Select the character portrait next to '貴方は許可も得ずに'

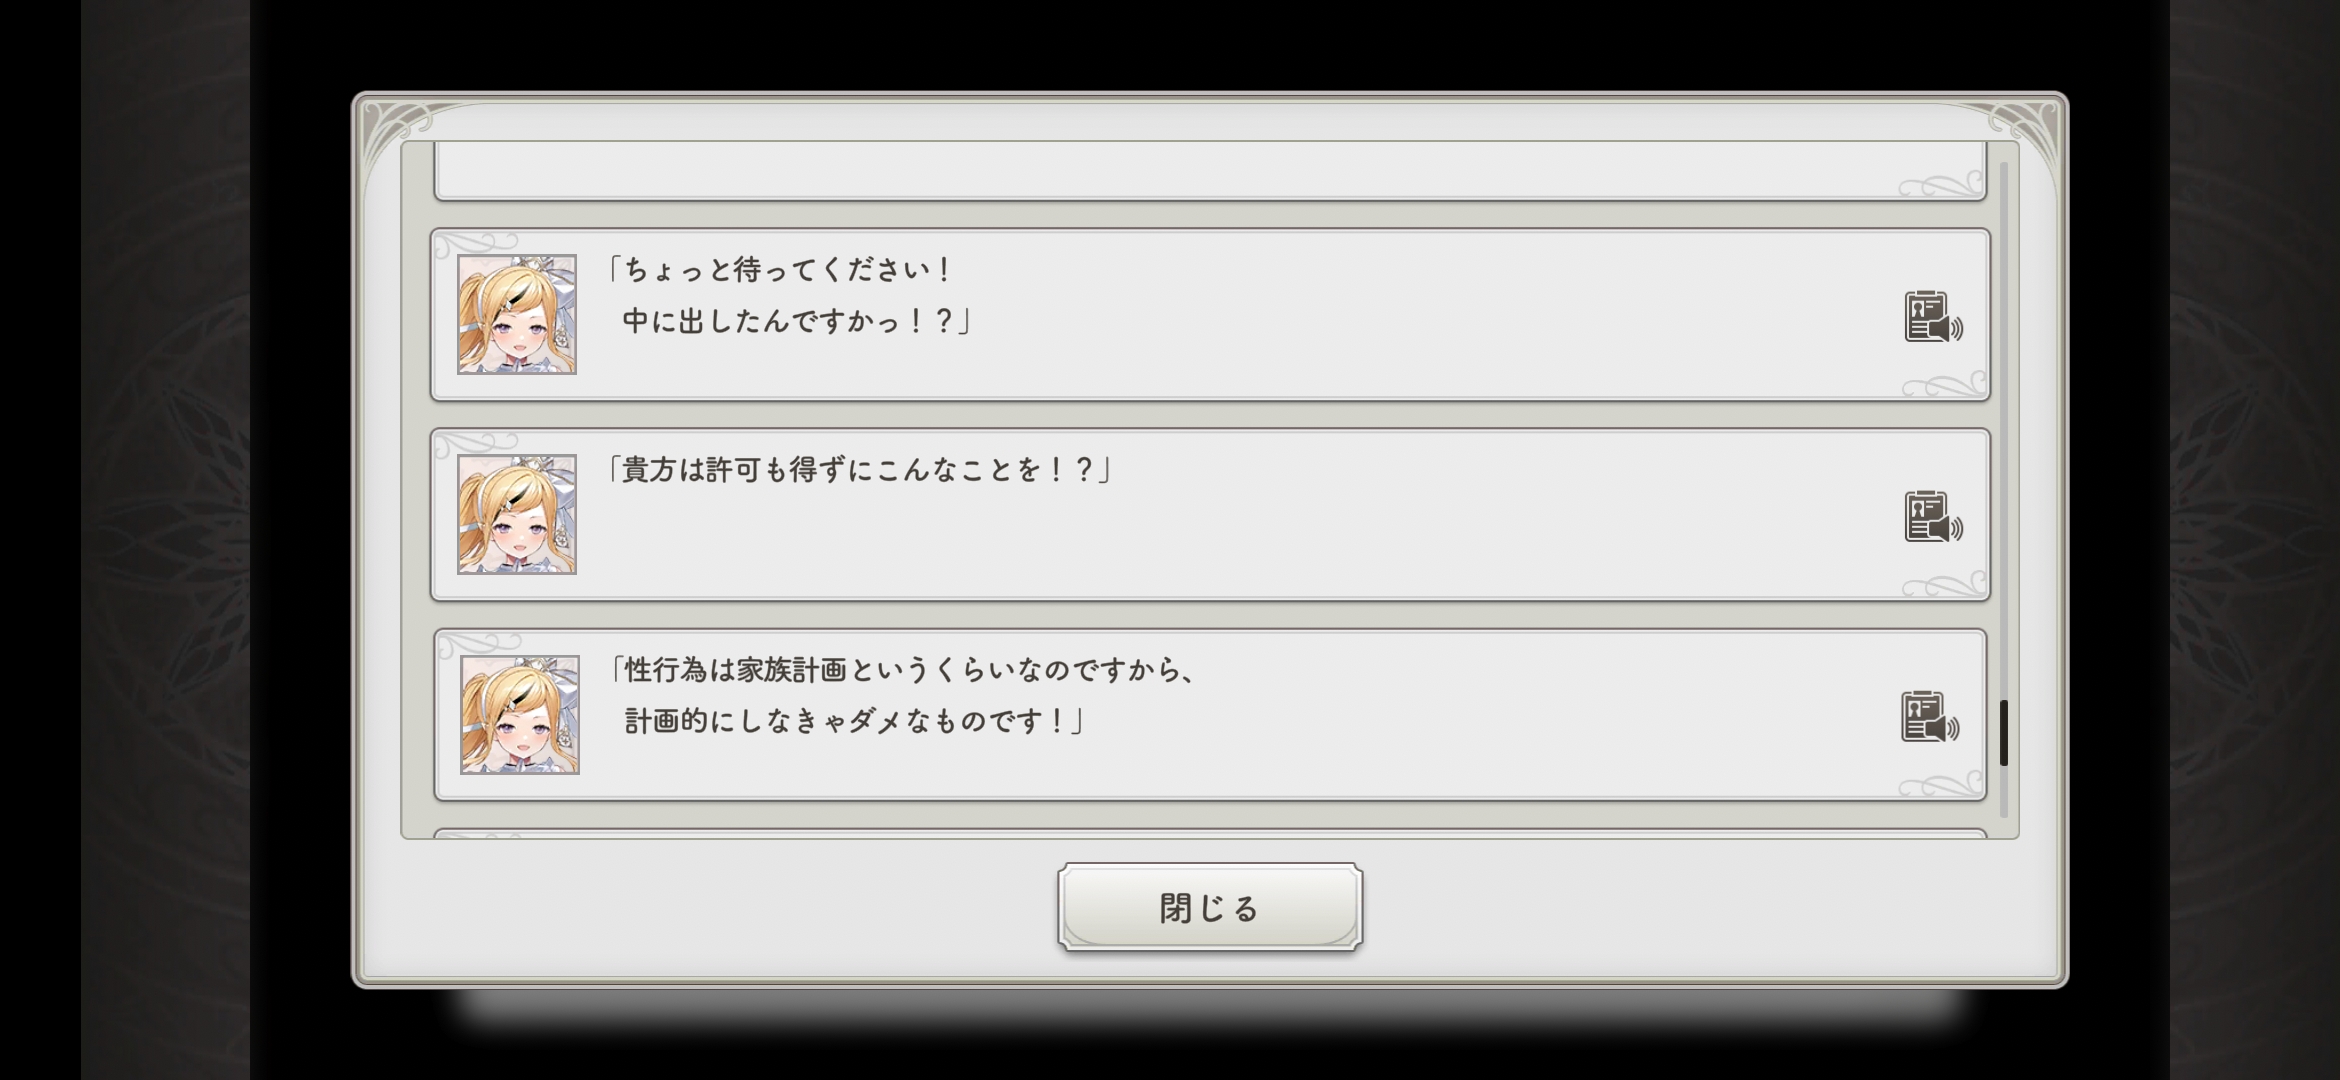[x=517, y=514]
